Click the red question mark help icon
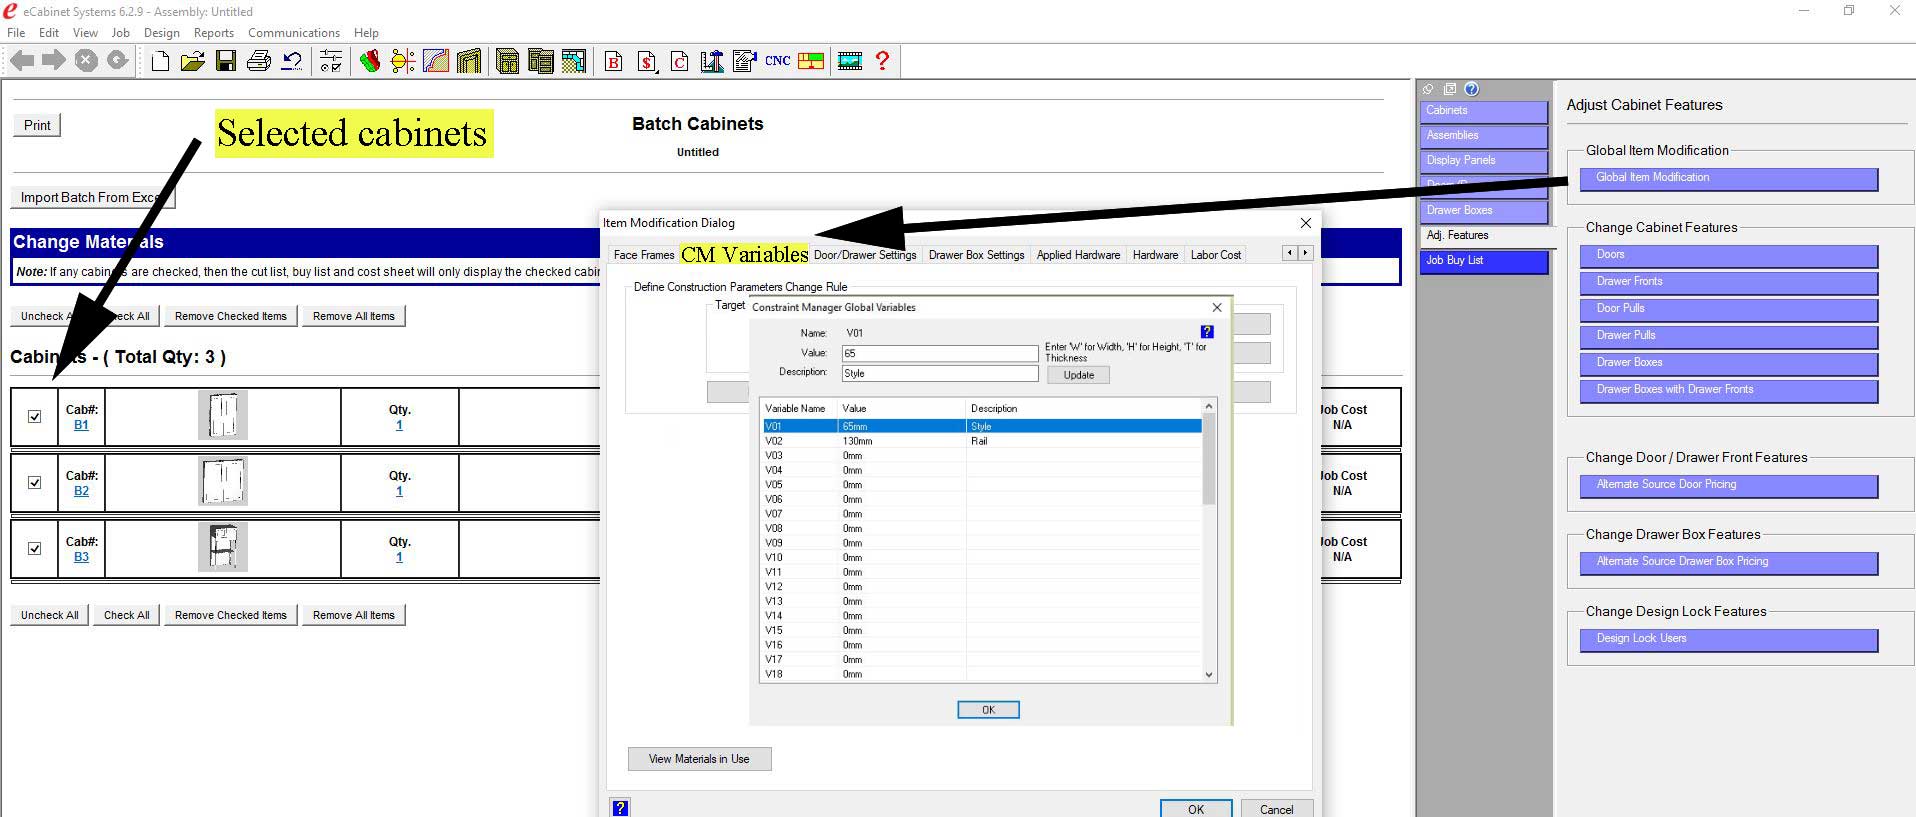This screenshot has height=817, width=1916. pos(882,61)
